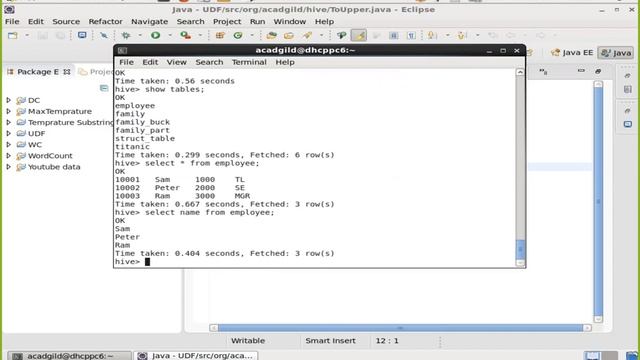
Task: Click the Open Type icon
Action: click(271, 36)
